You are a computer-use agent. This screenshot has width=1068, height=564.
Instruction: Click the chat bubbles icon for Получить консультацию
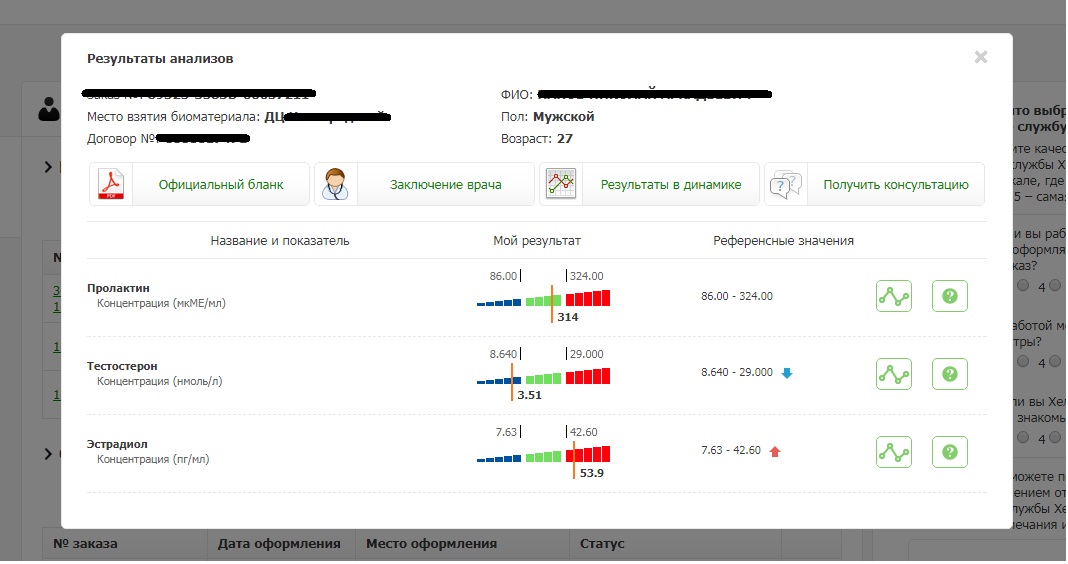coord(786,185)
